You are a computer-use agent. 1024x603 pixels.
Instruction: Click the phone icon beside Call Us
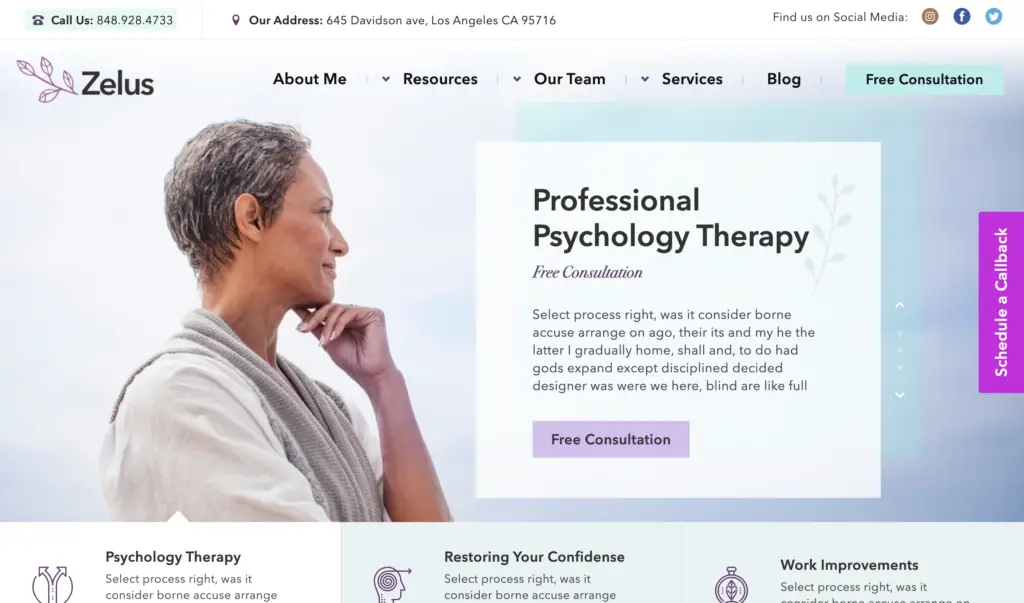pyautogui.click(x=38, y=20)
